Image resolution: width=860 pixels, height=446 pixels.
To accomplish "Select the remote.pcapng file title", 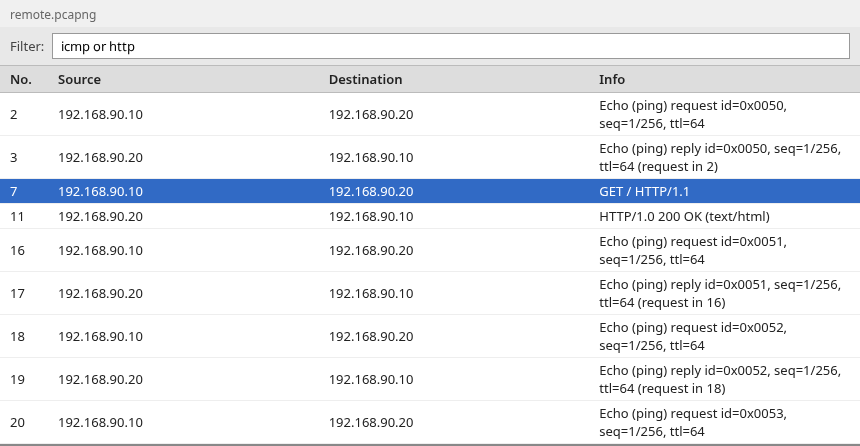I will point(53,15).
